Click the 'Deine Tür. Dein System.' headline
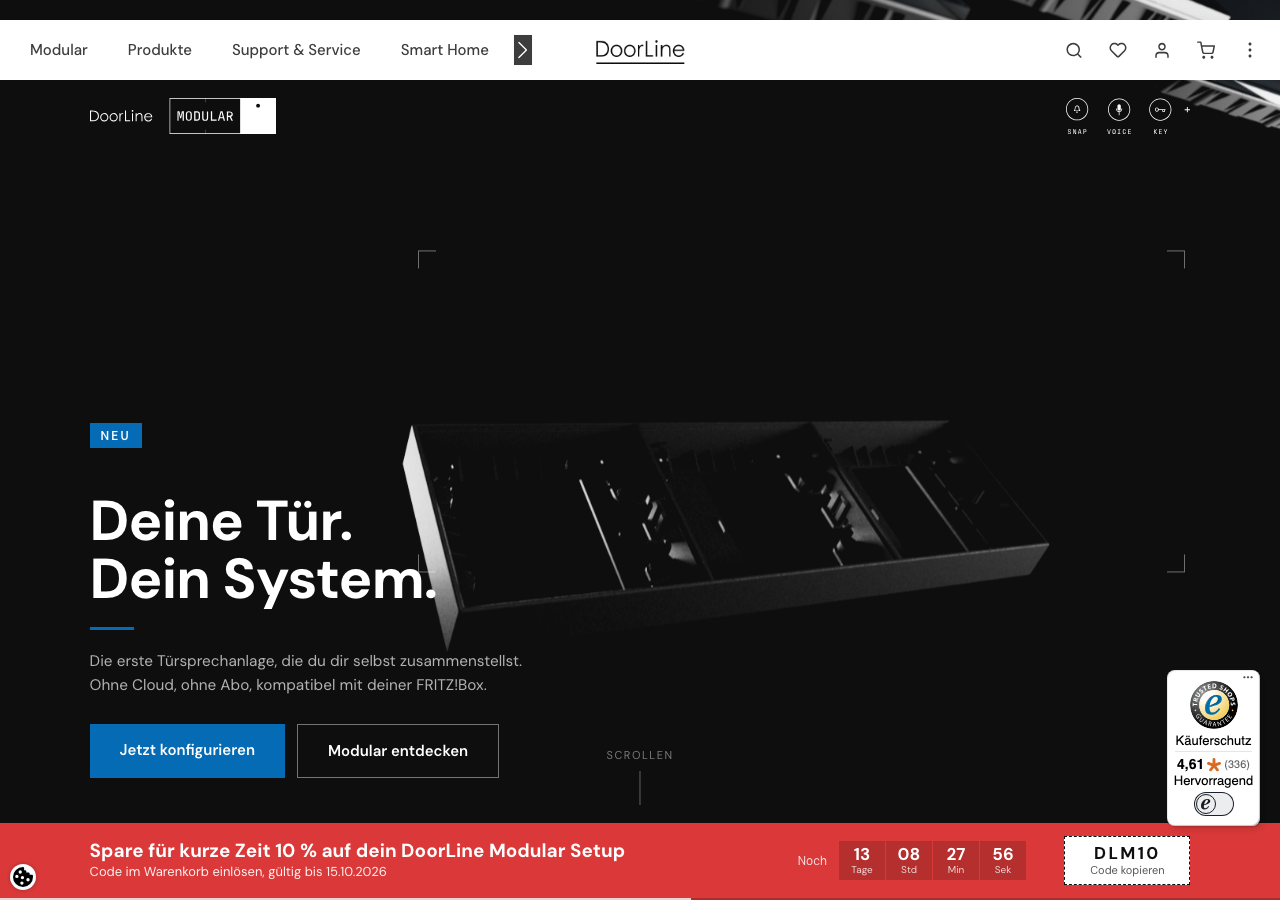 [x=264, y=549]
